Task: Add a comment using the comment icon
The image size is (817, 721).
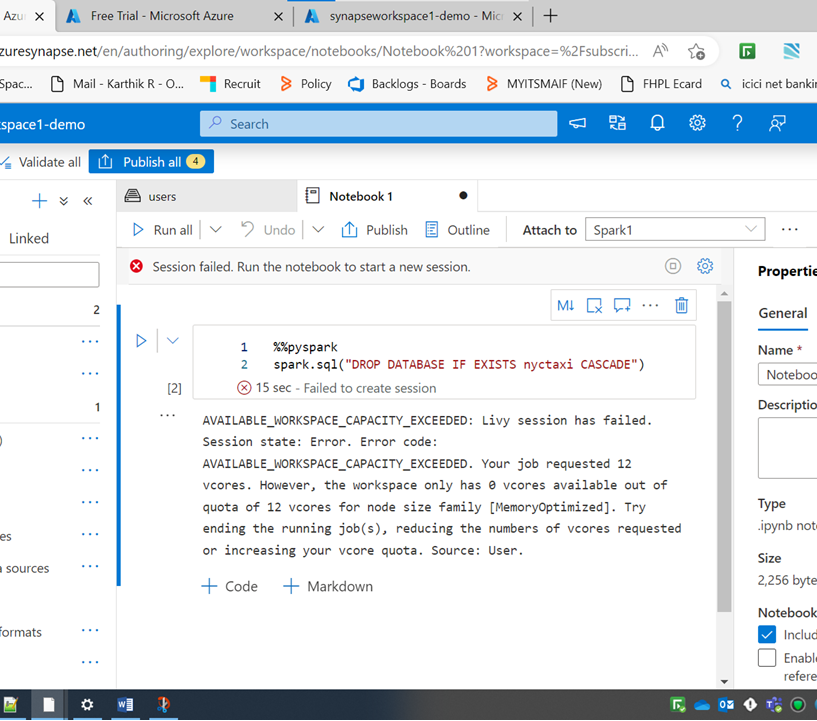Action: click(x=622, y=305)
